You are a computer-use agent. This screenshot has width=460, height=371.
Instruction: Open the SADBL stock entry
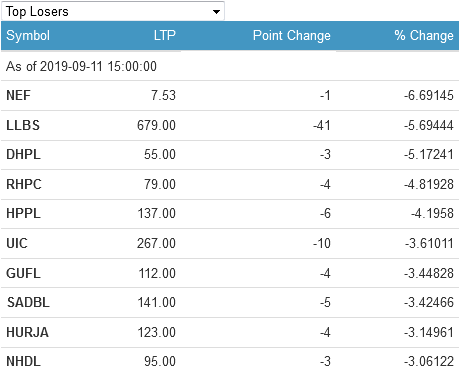[28, 303]
